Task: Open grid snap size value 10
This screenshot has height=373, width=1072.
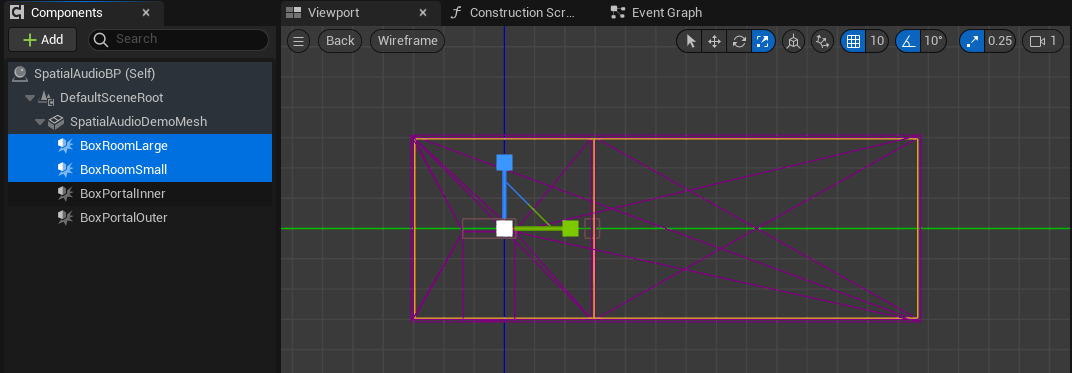Action: 877,41
